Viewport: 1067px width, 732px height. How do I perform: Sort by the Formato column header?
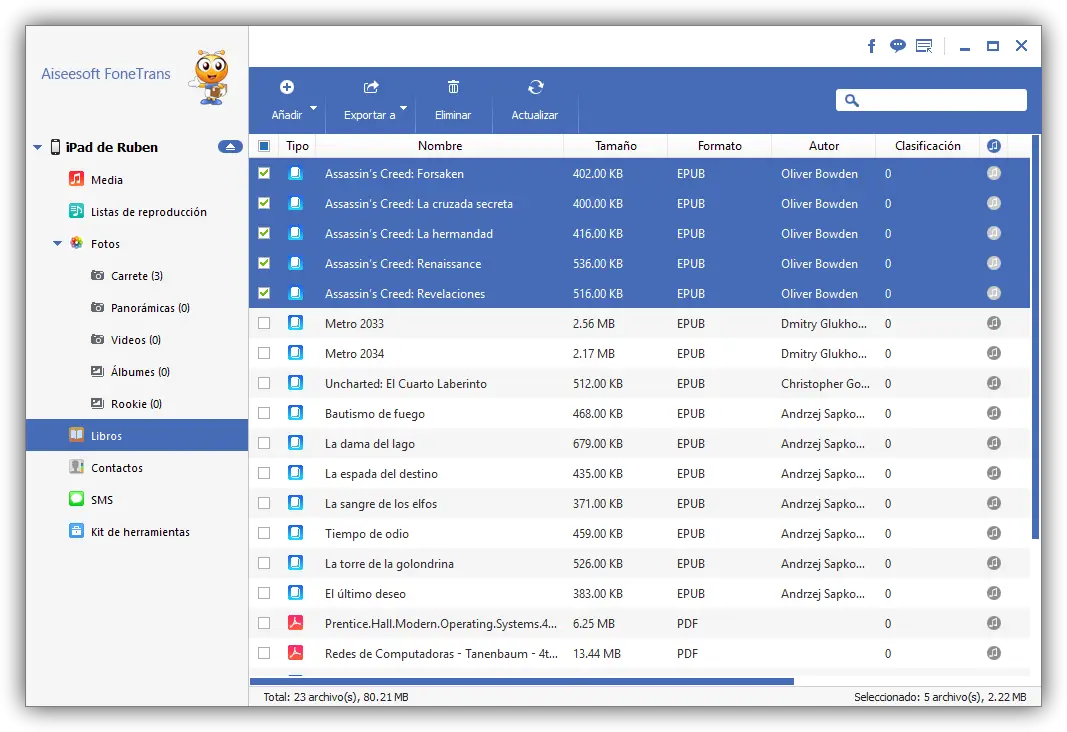(x=719, y=146)
